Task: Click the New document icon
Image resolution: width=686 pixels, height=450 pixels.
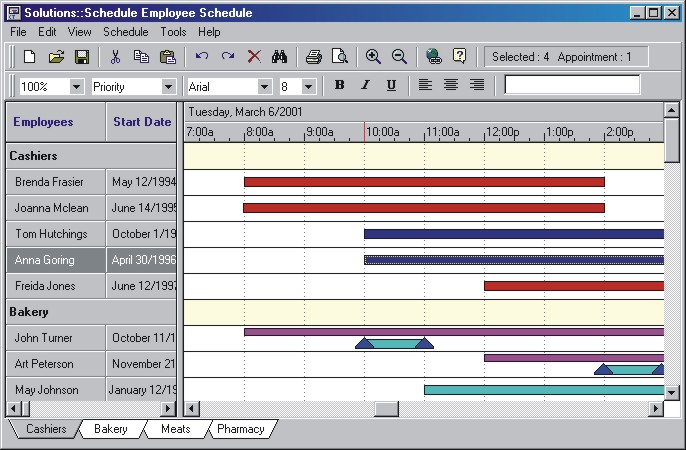Action: (29, 57)
